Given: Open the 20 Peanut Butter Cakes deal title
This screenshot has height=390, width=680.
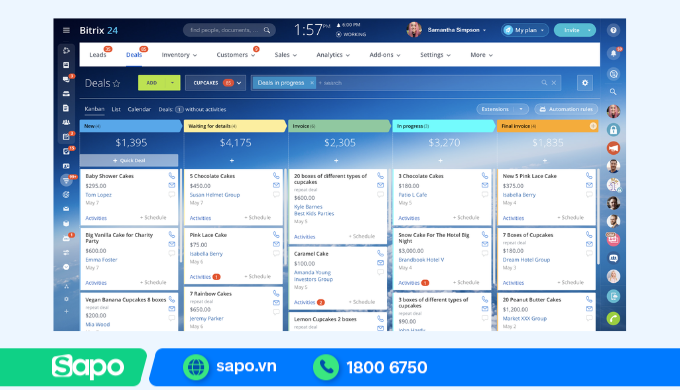Looking at the screenshot, I should click(x=532, y=300).
